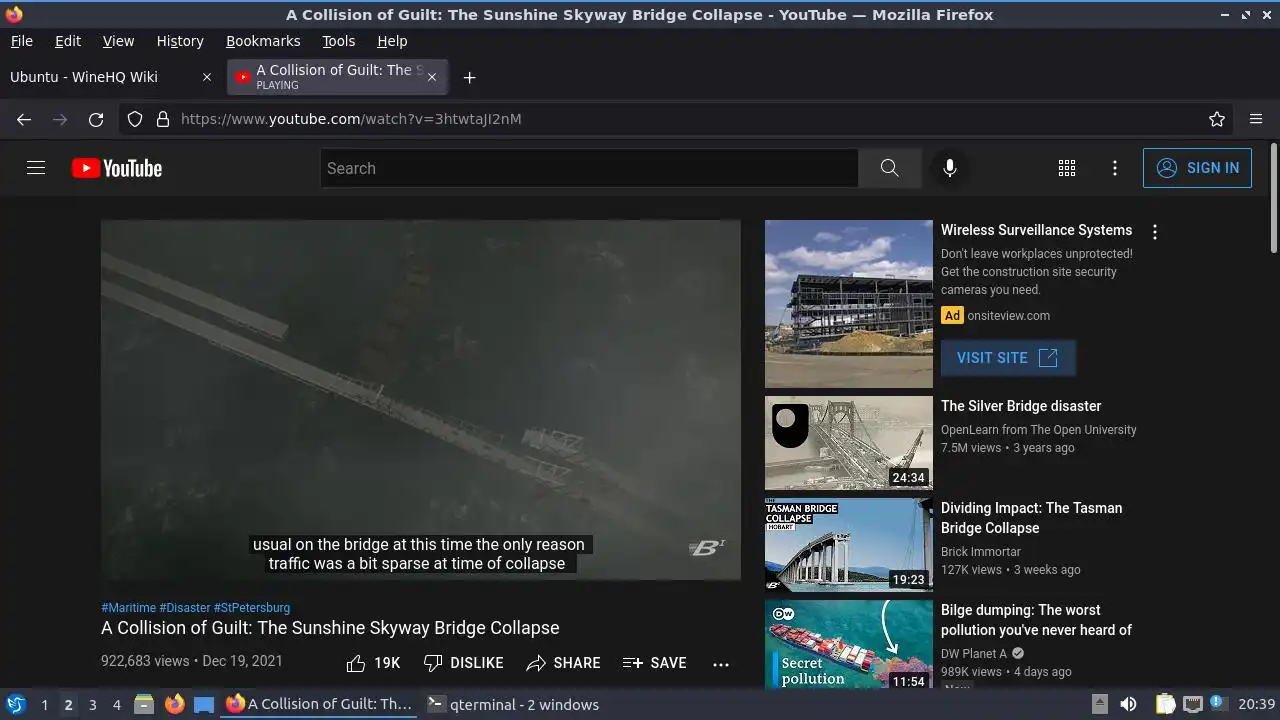The width and height of the screenshot is (1280, 720).
Task: Click the search magnifier button
Action: pyautogui.click(x=889, y=168)
